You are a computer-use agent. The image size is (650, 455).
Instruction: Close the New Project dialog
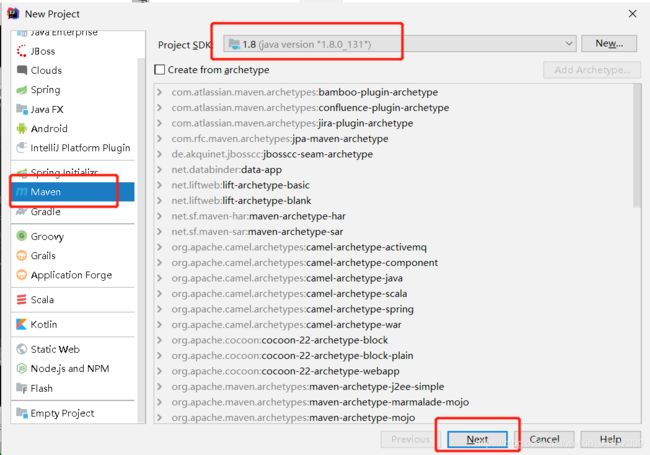(632, 14)
